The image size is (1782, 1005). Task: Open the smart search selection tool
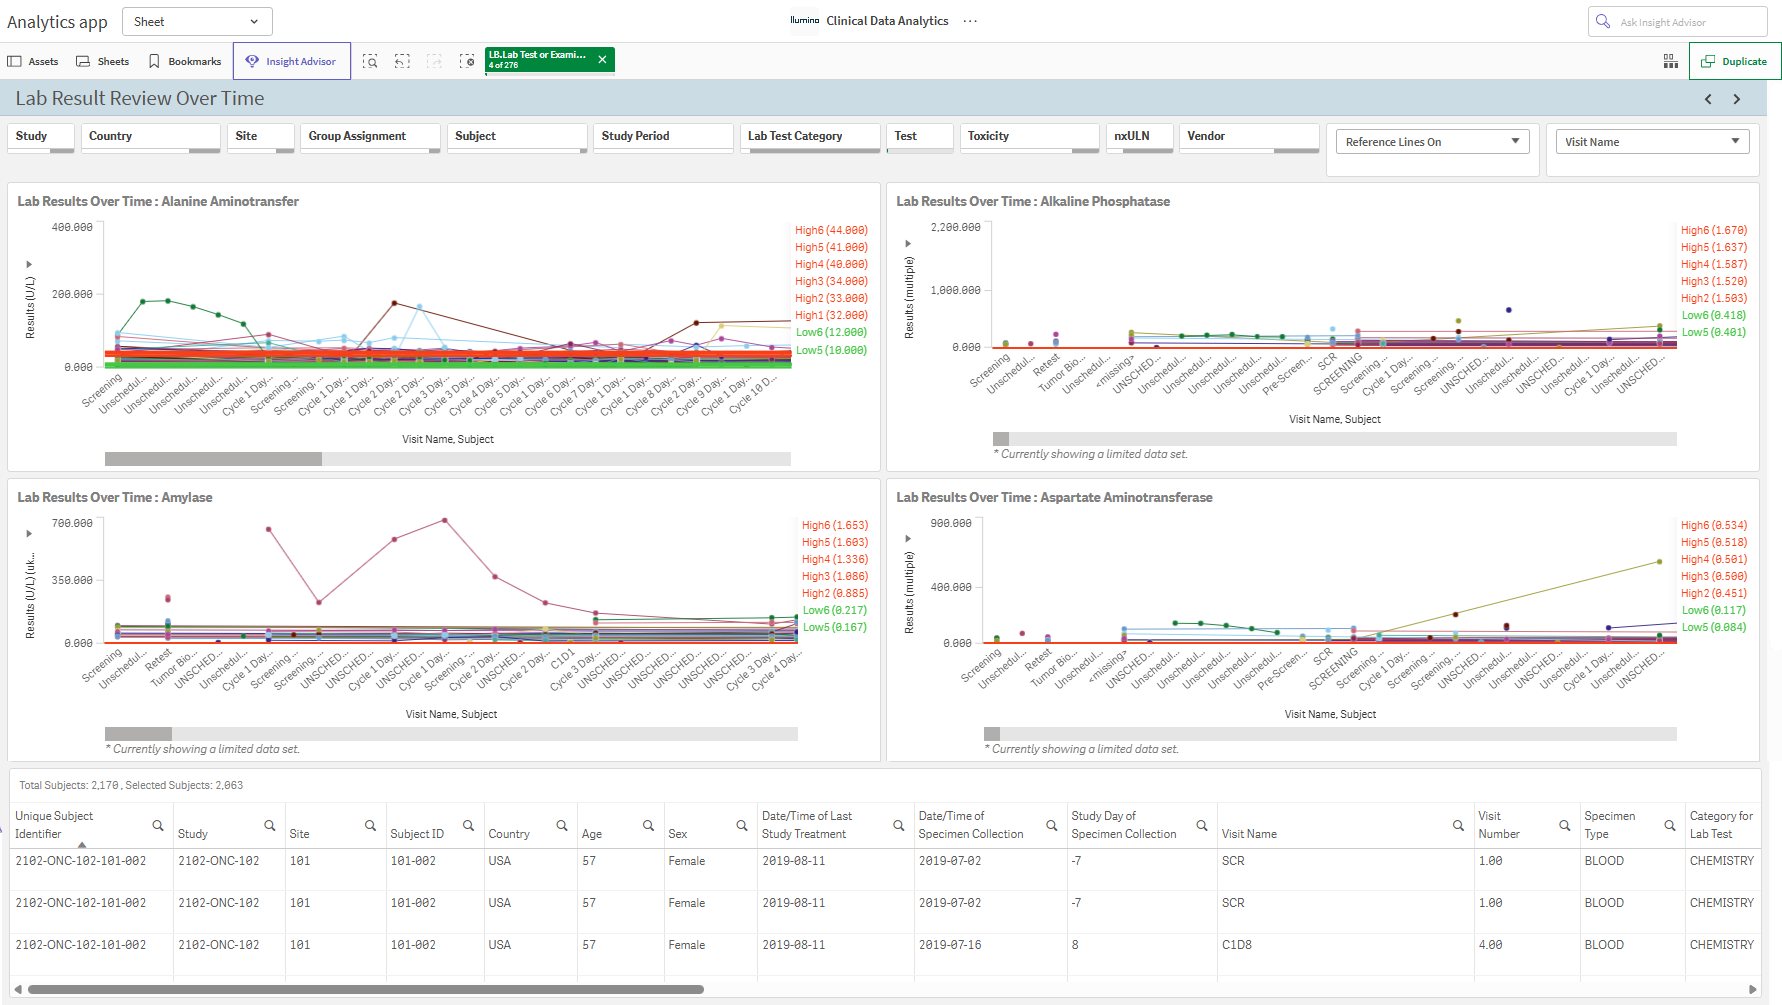click(x=370, y=61)
